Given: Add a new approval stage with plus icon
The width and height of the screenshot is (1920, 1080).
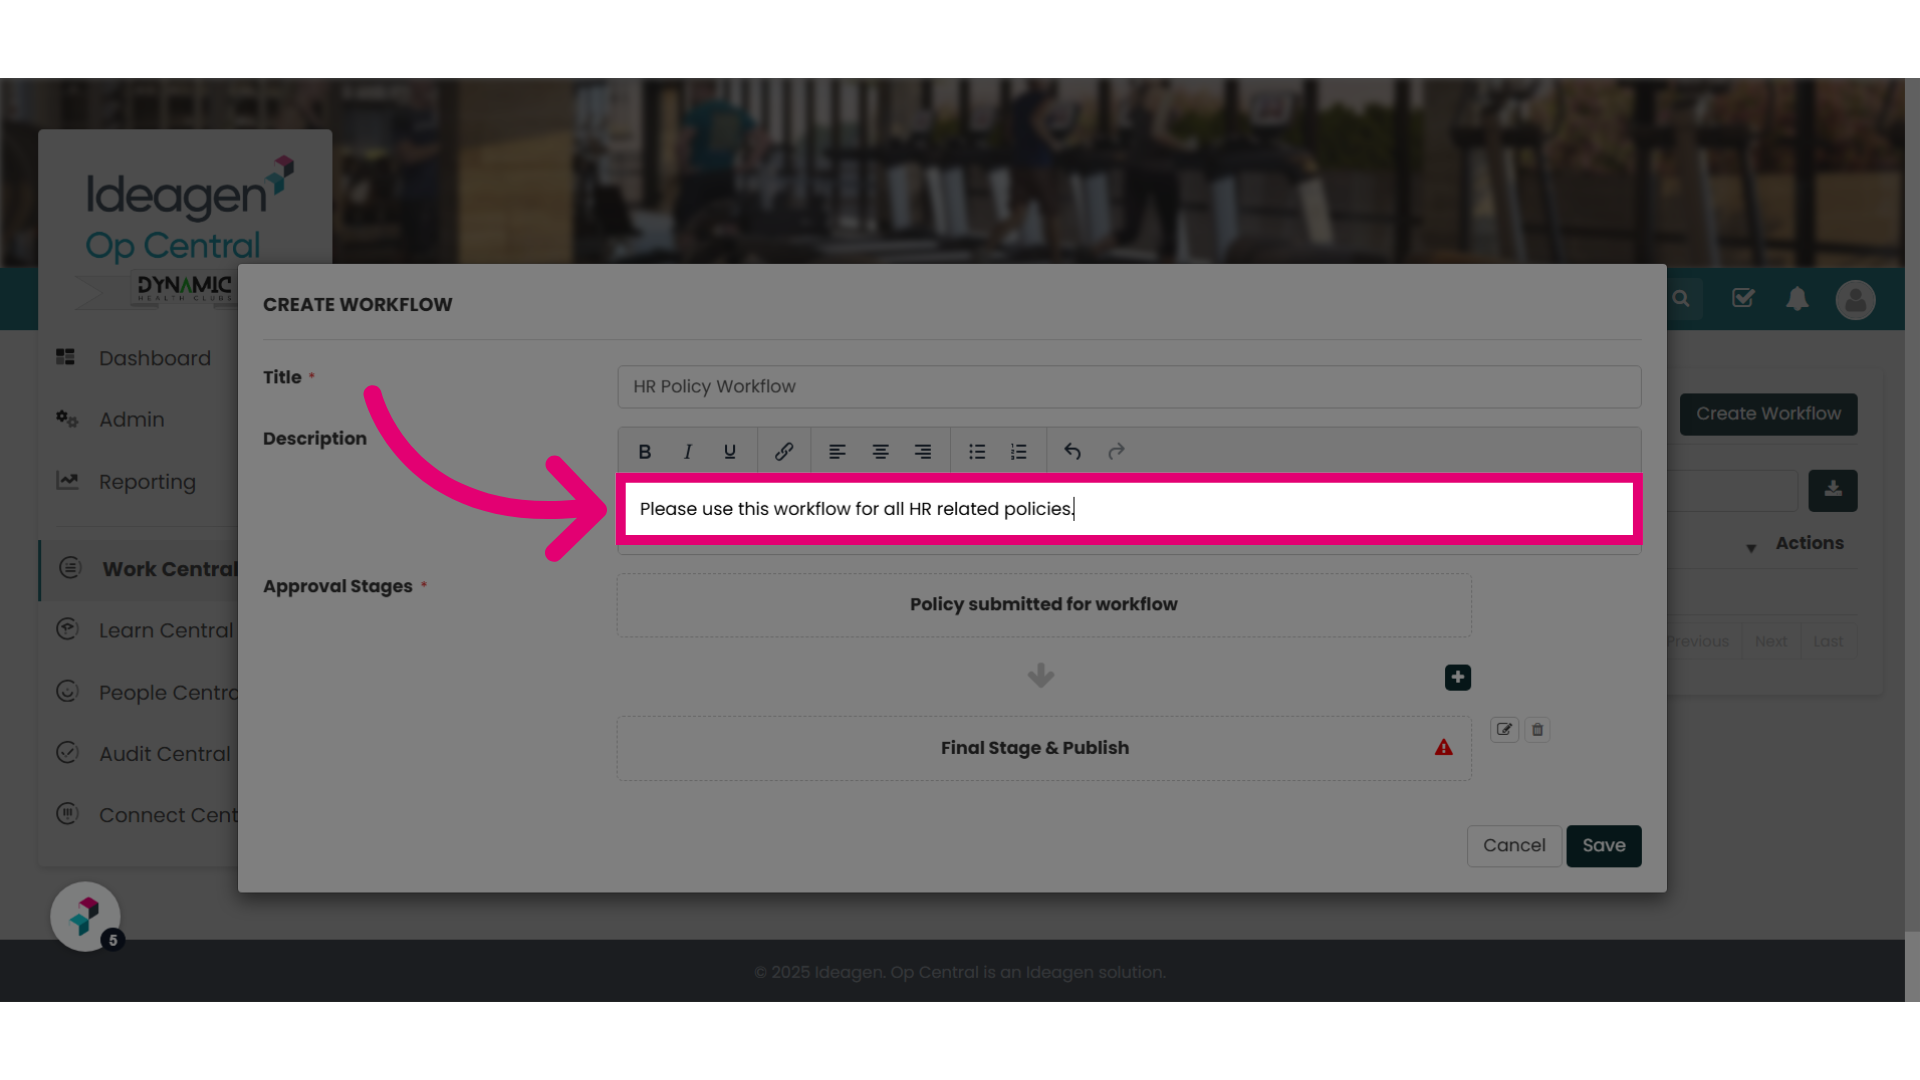Looking at the screenshot, I should tap(1458, 678).
